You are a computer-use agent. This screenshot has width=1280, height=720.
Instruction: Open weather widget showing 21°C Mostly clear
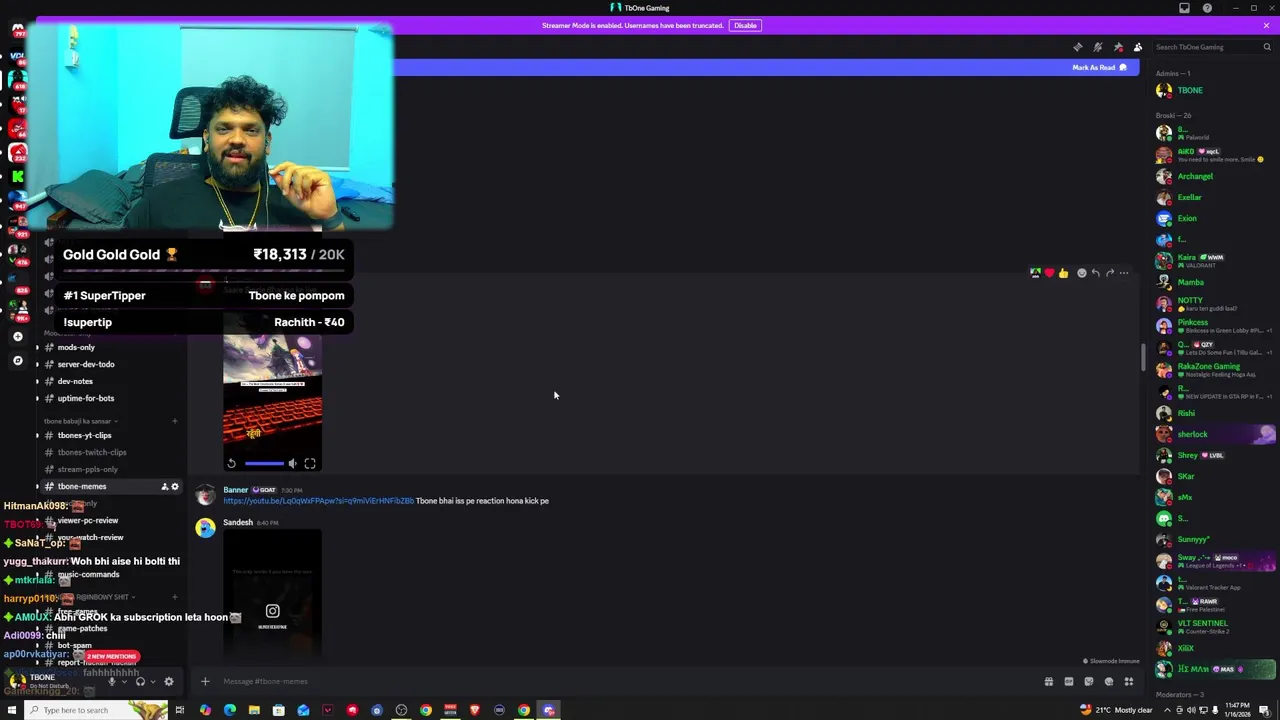pyautogui.click(x=1116, y=710)
